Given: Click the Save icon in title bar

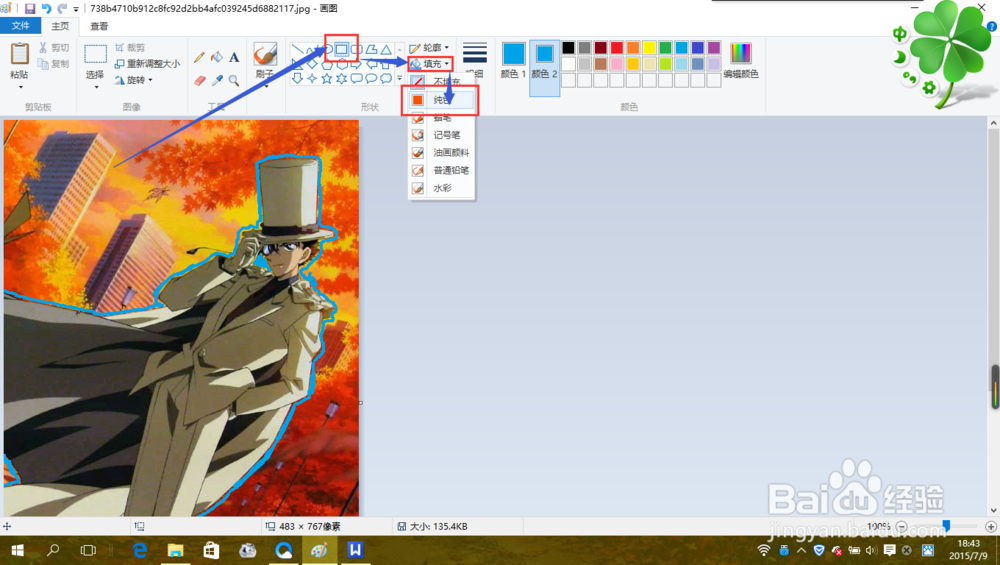Looking at the screenshot, I should [x=30, y=9].
